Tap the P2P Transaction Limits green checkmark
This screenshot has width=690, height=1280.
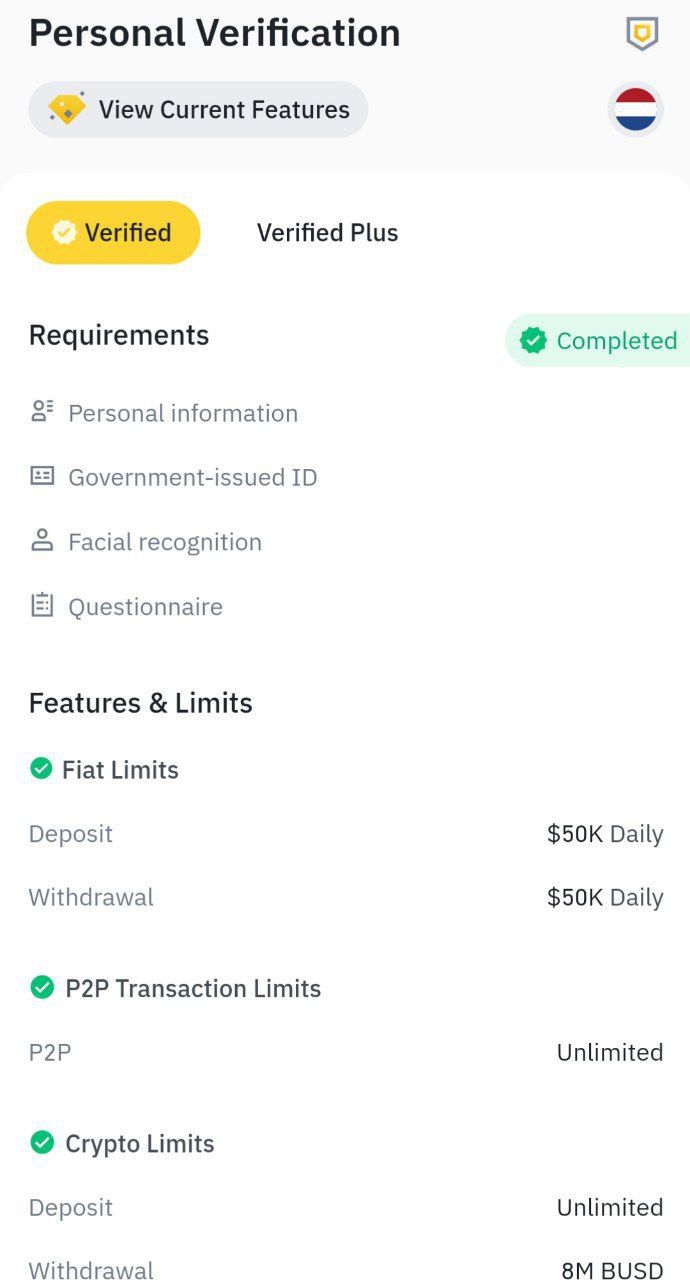pyautogui.click(x=42, y=988)
